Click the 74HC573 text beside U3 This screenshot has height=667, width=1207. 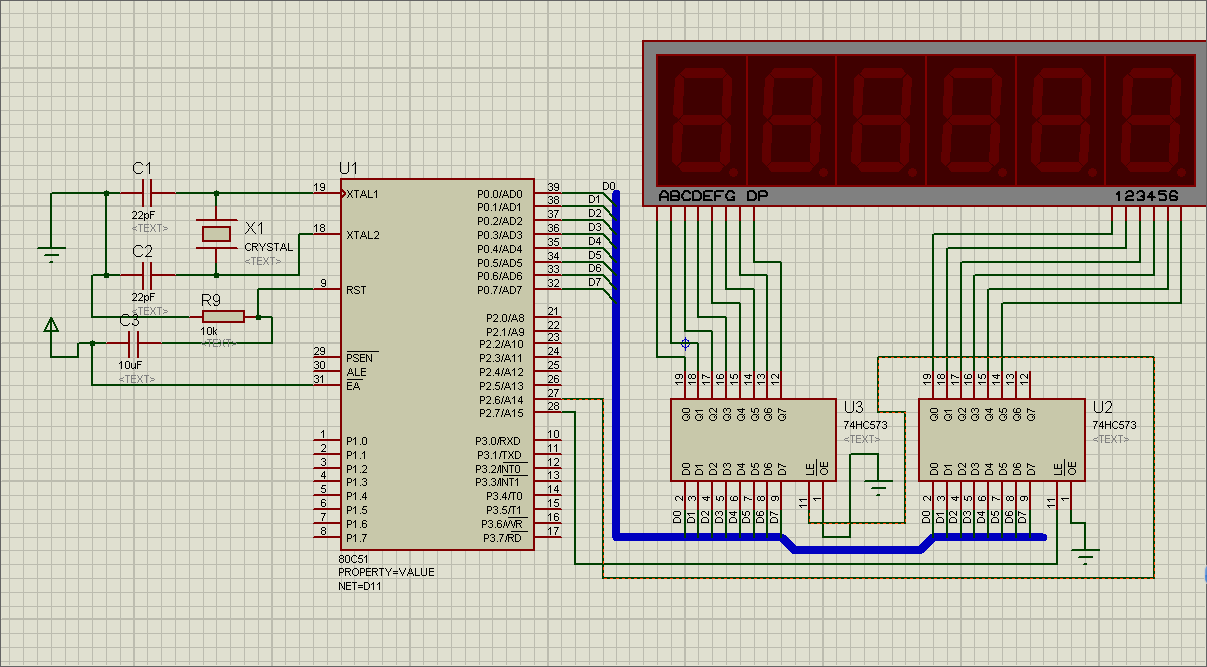coord(865,425)
